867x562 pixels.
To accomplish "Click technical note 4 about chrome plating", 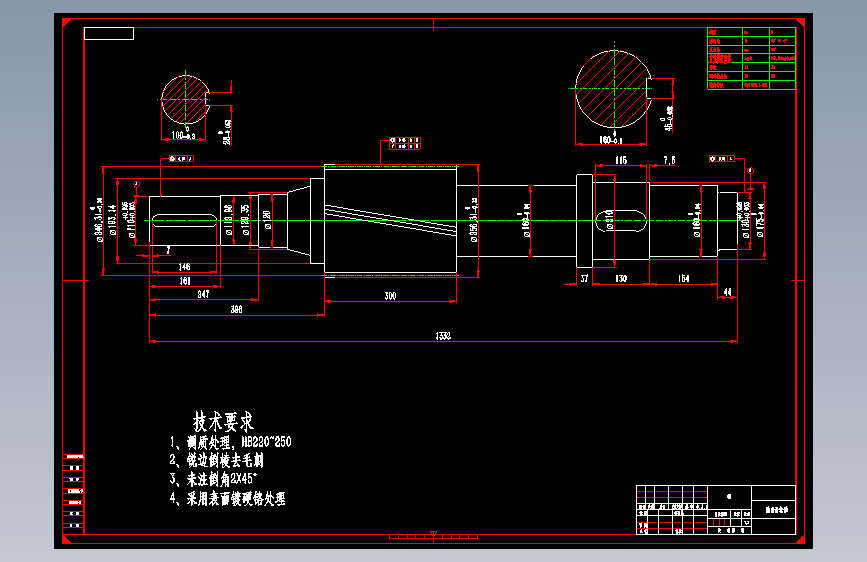I will click(x=227, y=498).
